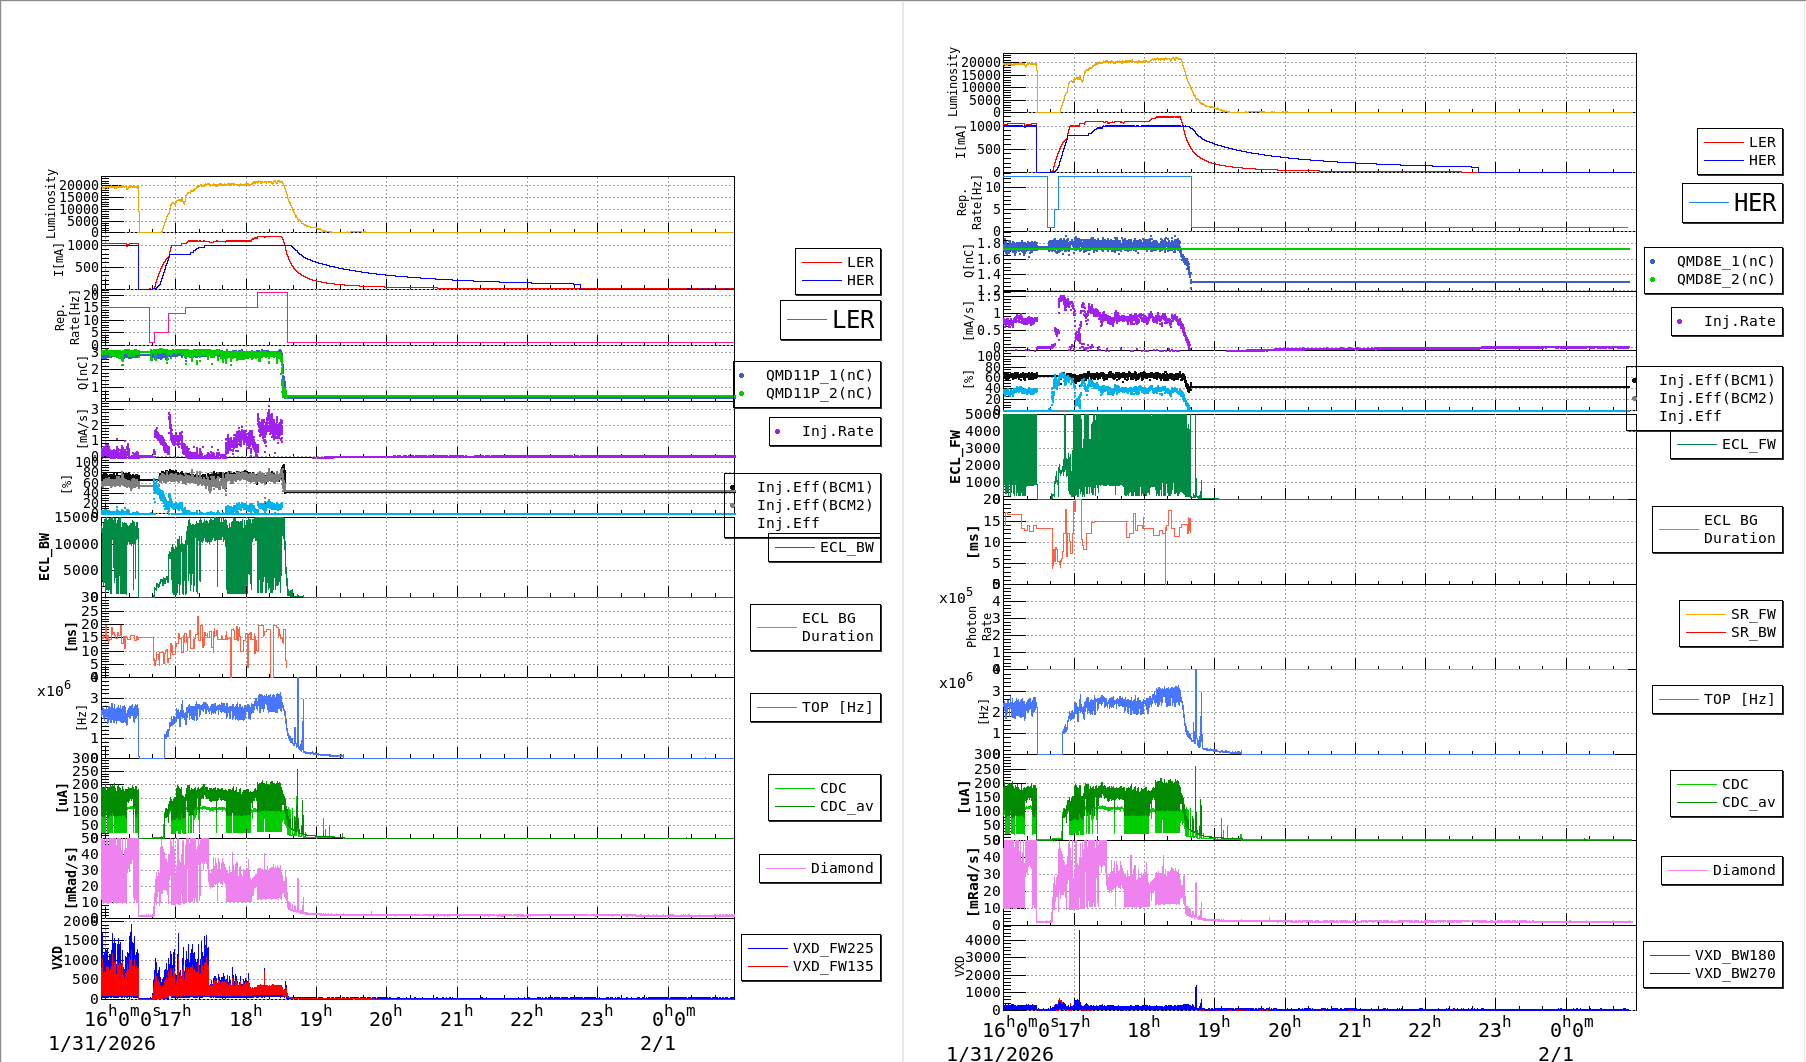Click the 1/31/2026 date label under left plot
Image resolution: width=1806 pixels, height=1062 pixels.
pyautogui.click(x=102, y=1044)
